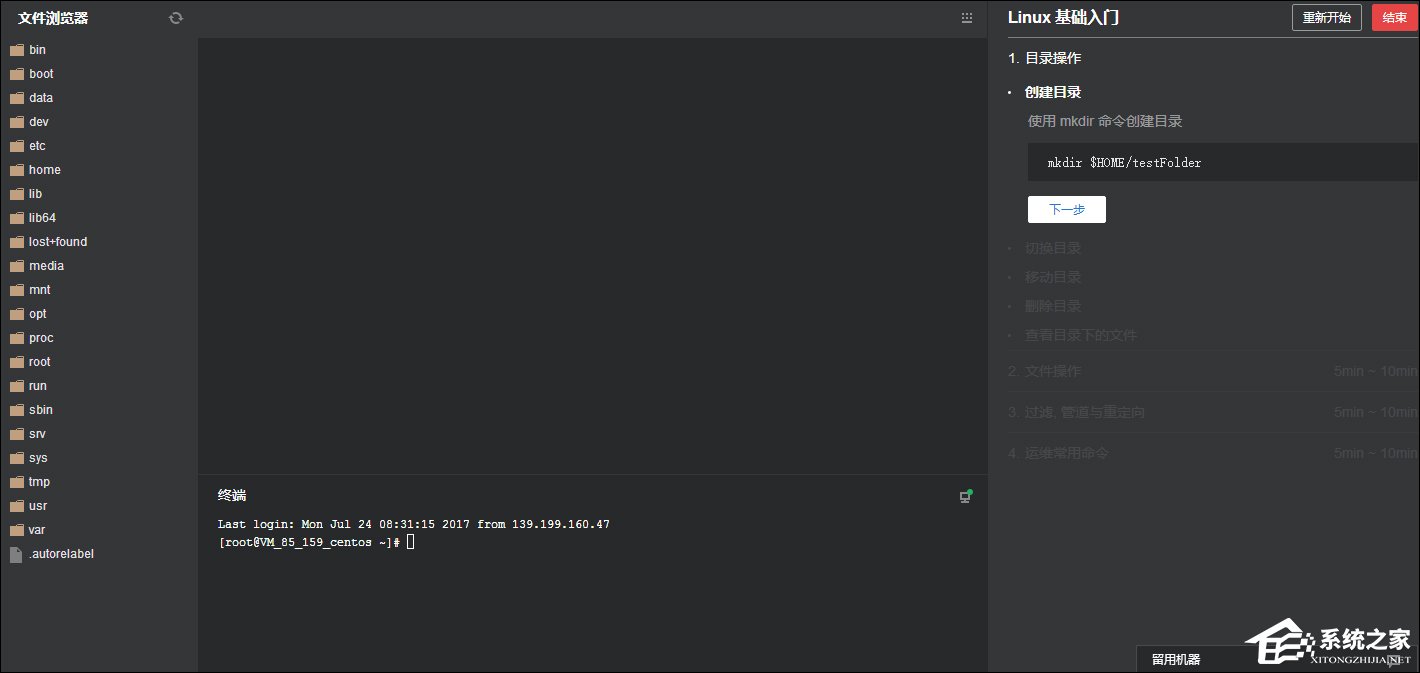Select the lost+found folder name

(x=58, y=242)
